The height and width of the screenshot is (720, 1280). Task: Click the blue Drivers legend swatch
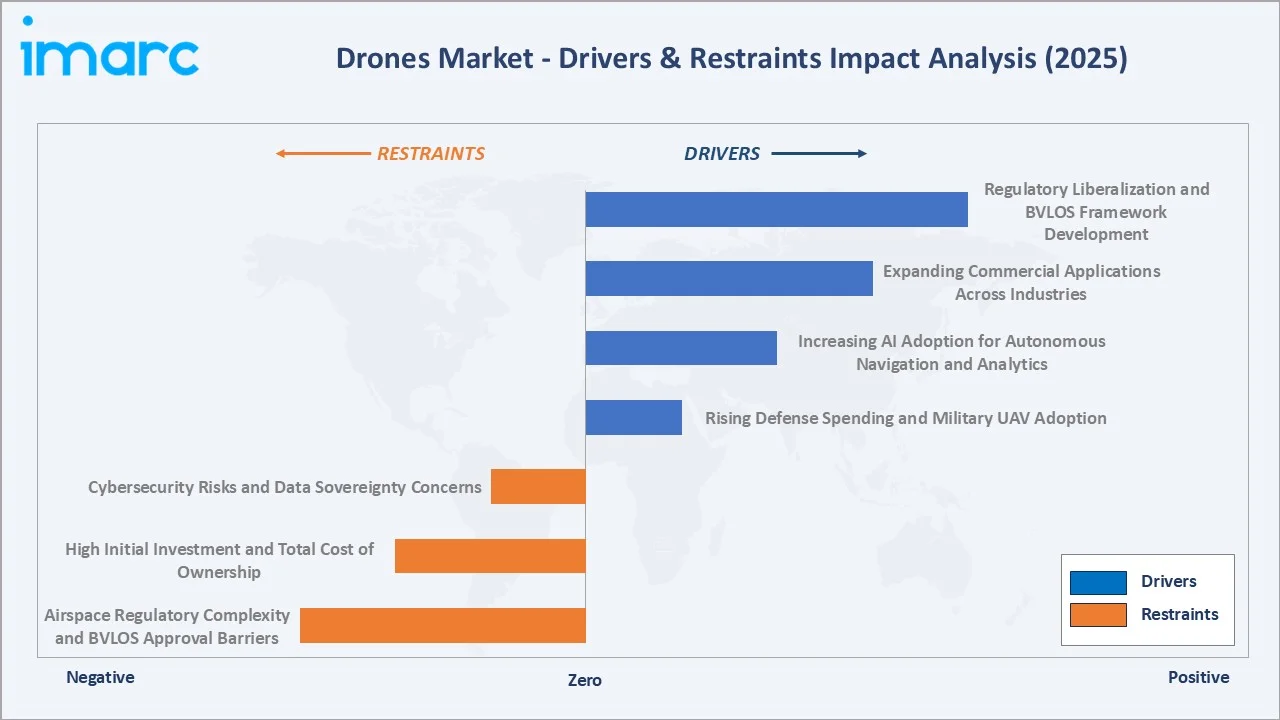tap(1098, 583)
